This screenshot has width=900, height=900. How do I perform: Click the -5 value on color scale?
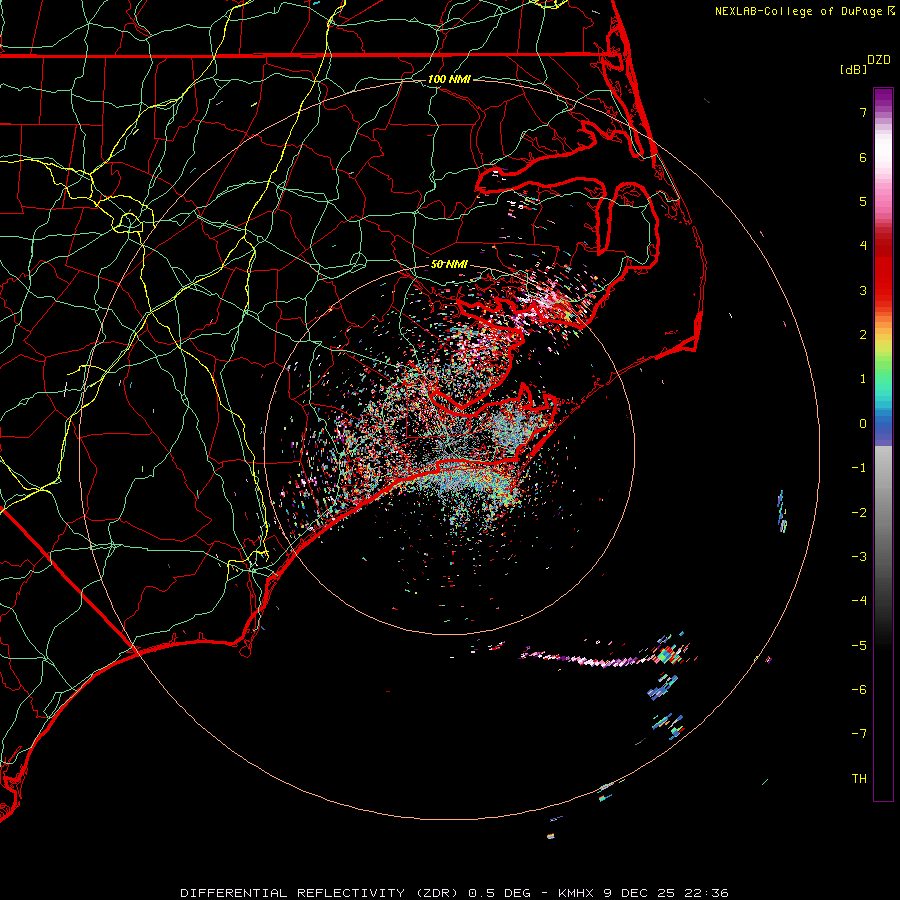[859, 646]
